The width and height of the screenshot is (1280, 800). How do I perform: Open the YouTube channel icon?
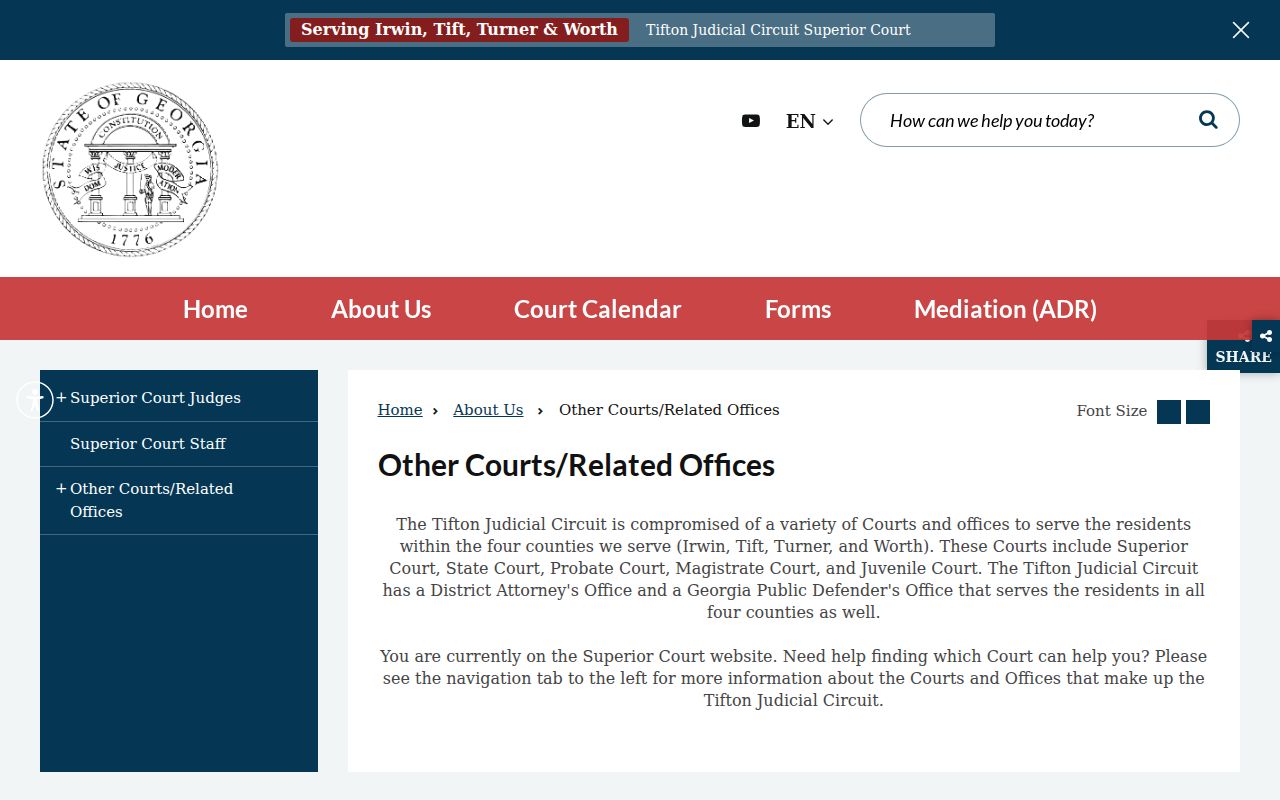tap(751, 121)
